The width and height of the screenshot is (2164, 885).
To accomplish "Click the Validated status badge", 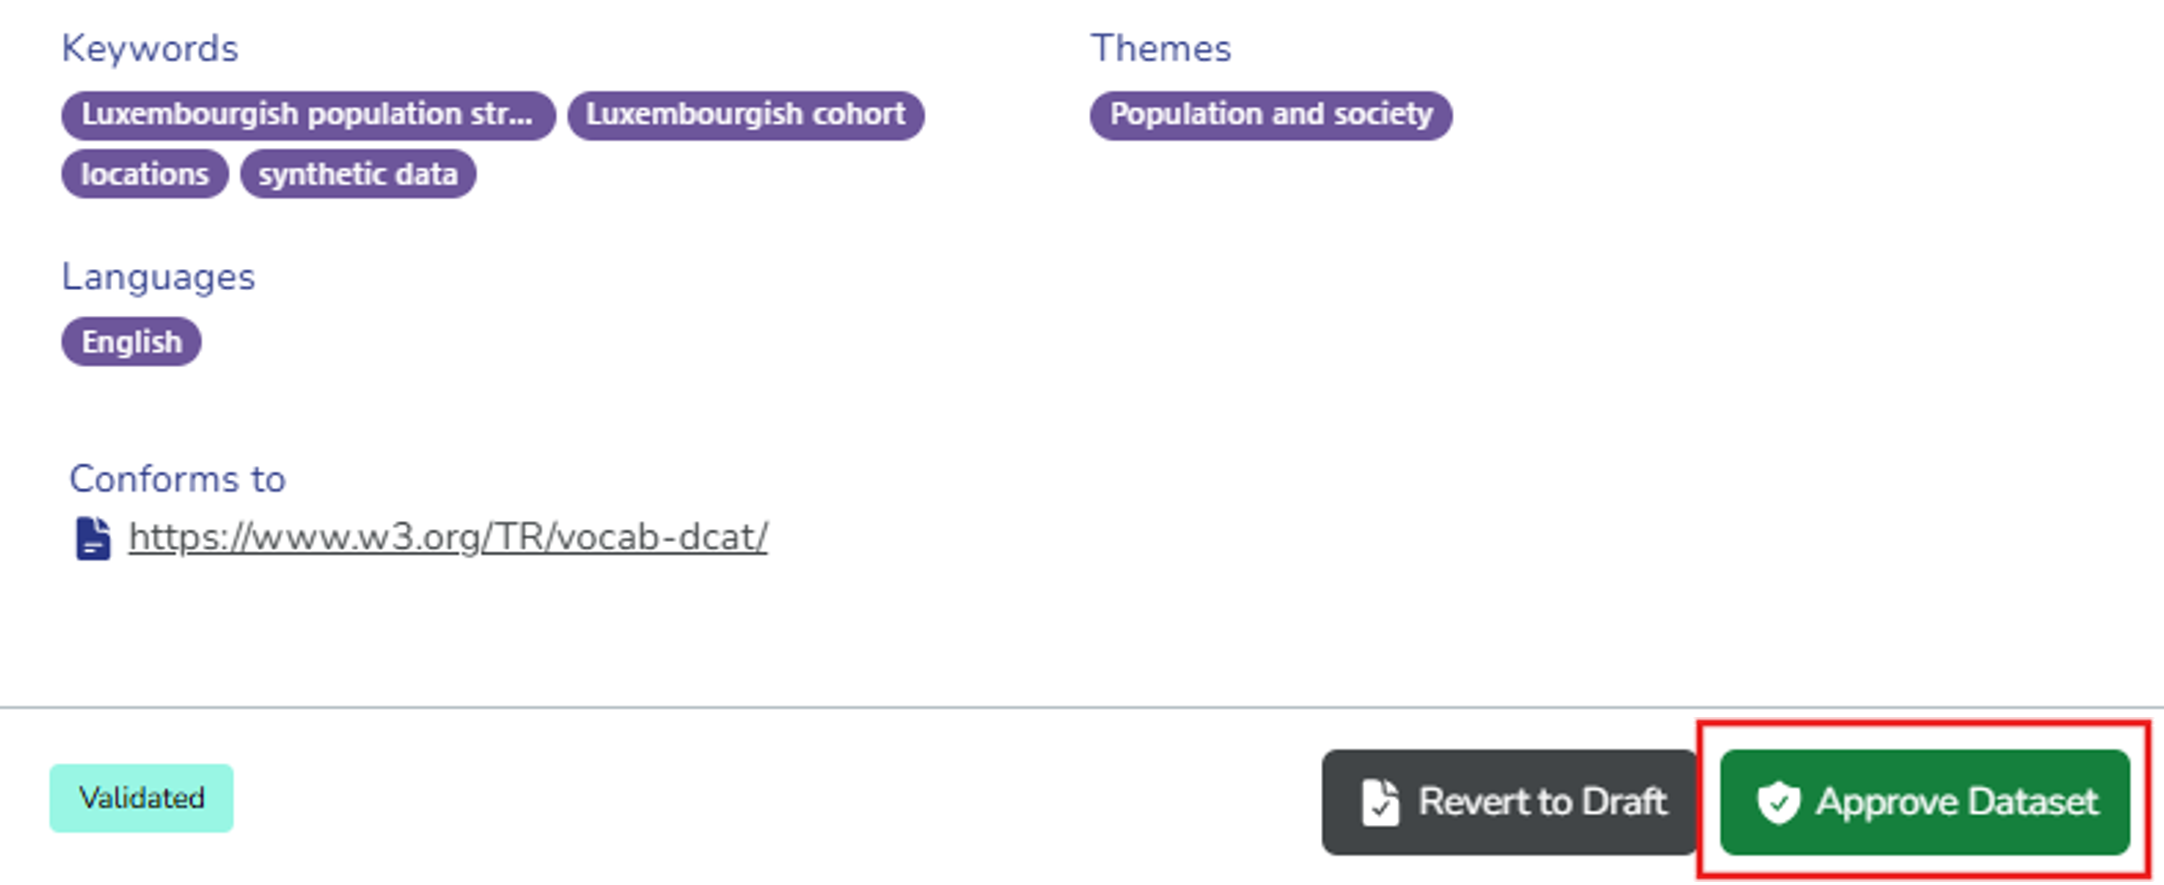I will click(141, 798).
